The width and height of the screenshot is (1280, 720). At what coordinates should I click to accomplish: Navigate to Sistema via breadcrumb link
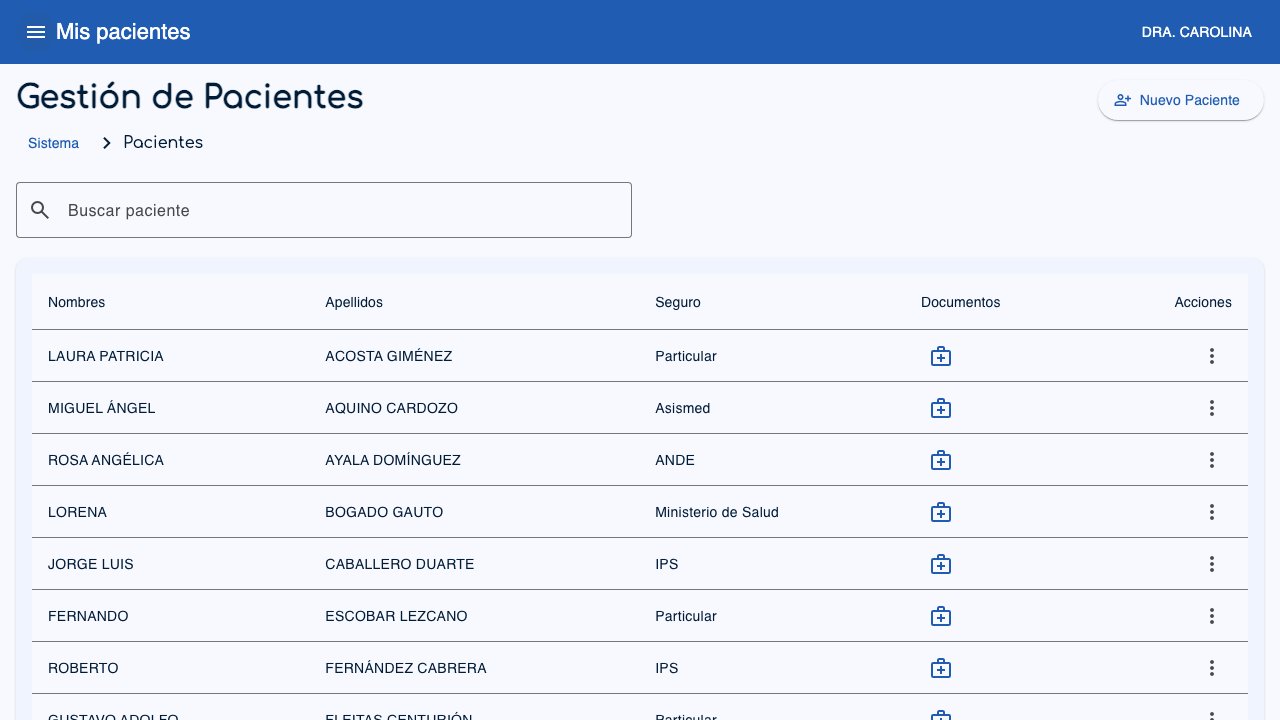click(53, 143)
